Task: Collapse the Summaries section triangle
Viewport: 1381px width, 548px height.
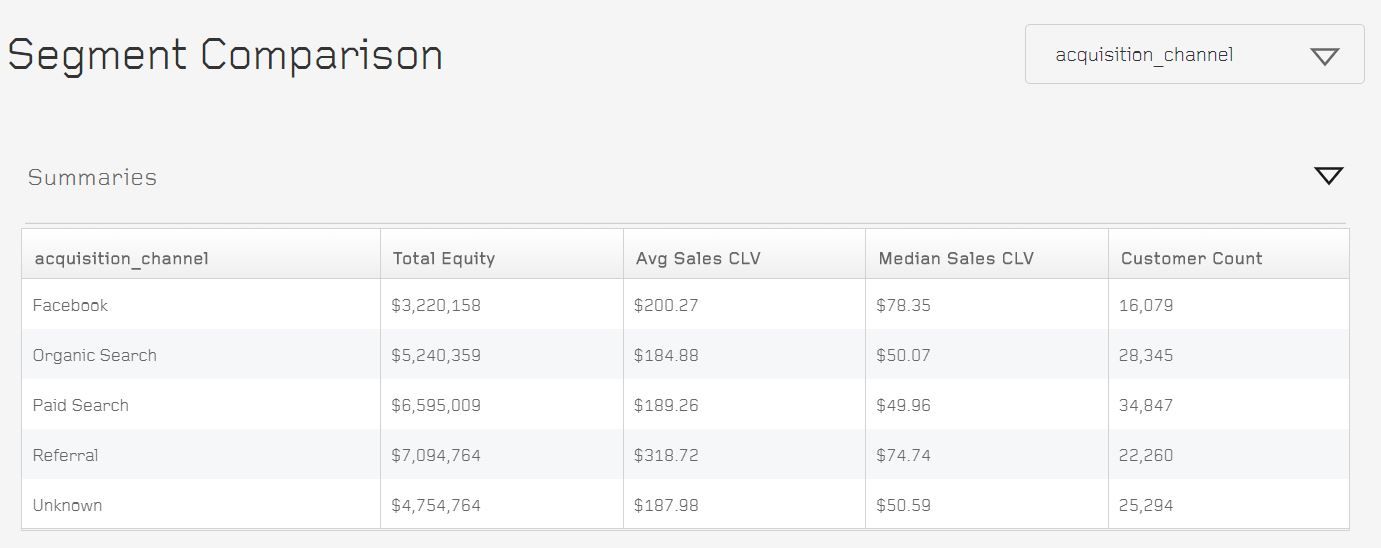Action: (x=1328, y=176)
